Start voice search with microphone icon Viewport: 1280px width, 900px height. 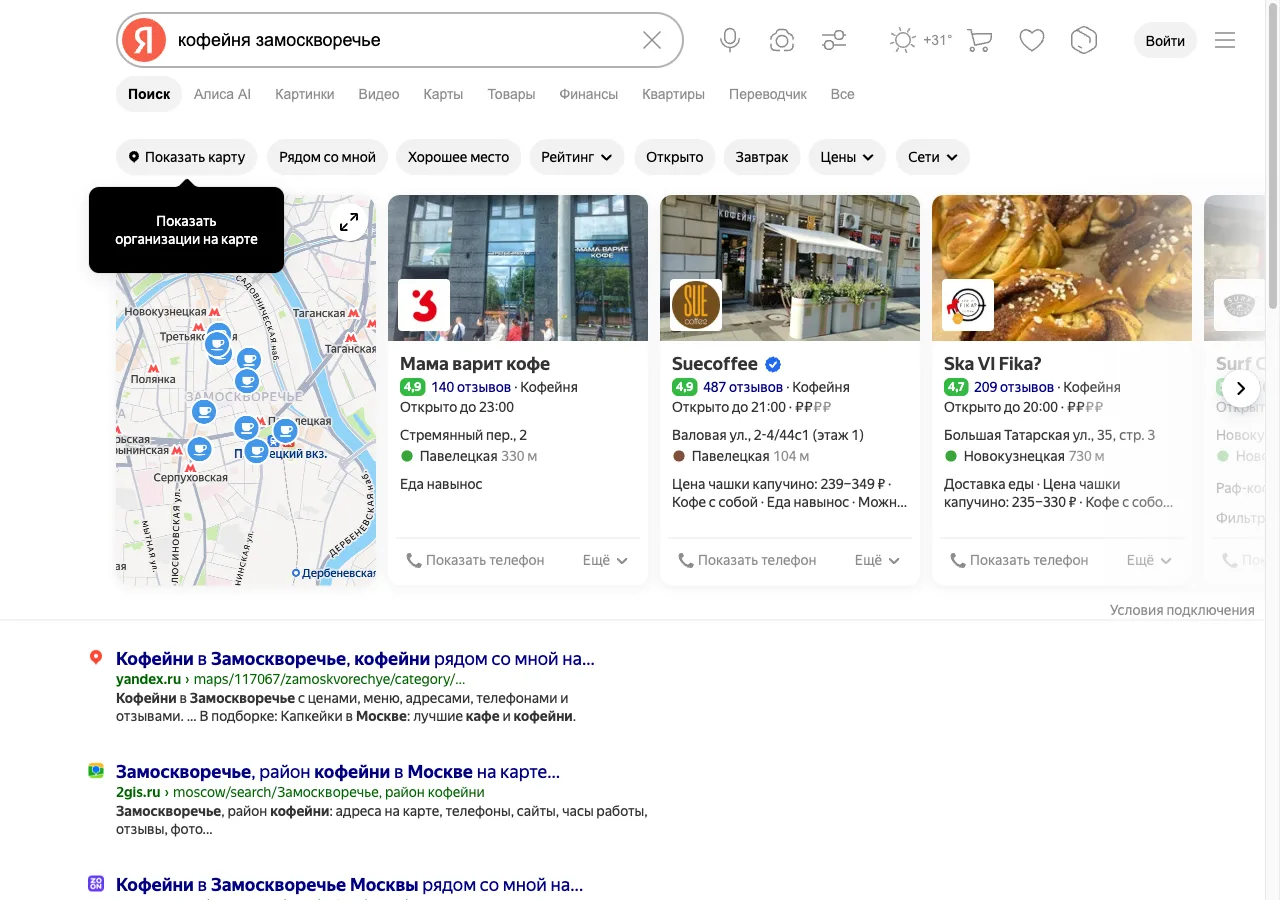pos(730,40)
